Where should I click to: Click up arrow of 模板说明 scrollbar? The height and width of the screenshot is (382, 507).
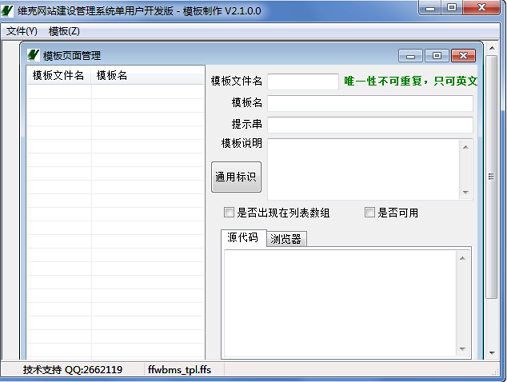[466, 147]
